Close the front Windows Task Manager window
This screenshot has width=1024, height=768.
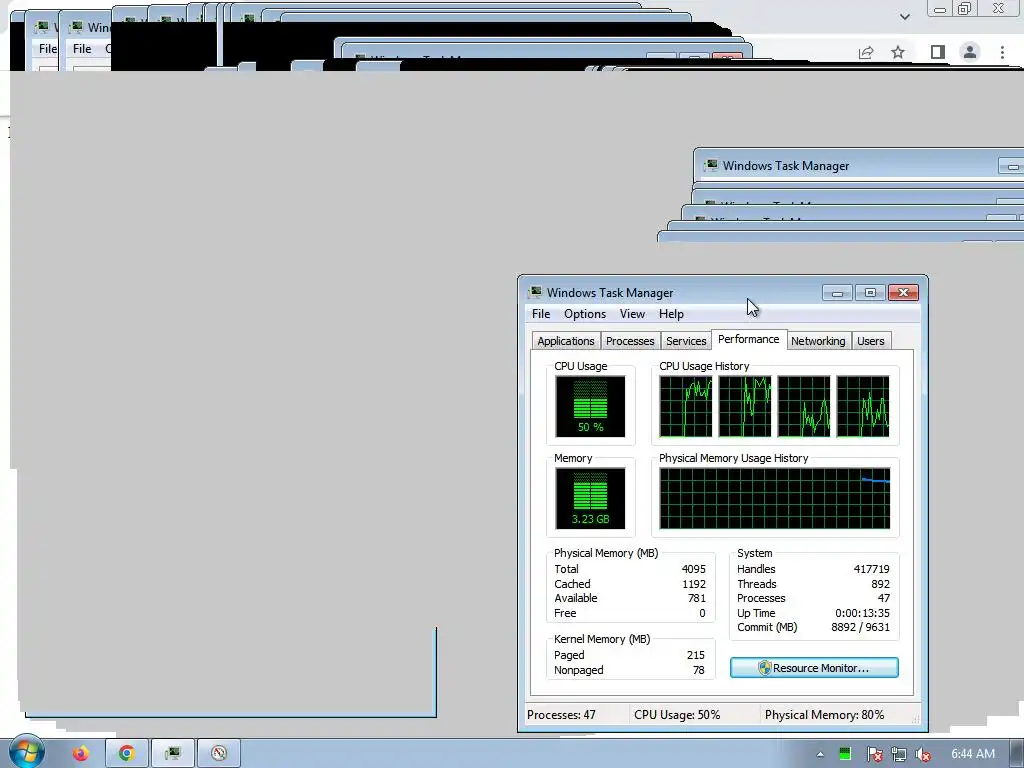(x=903, y=293)
